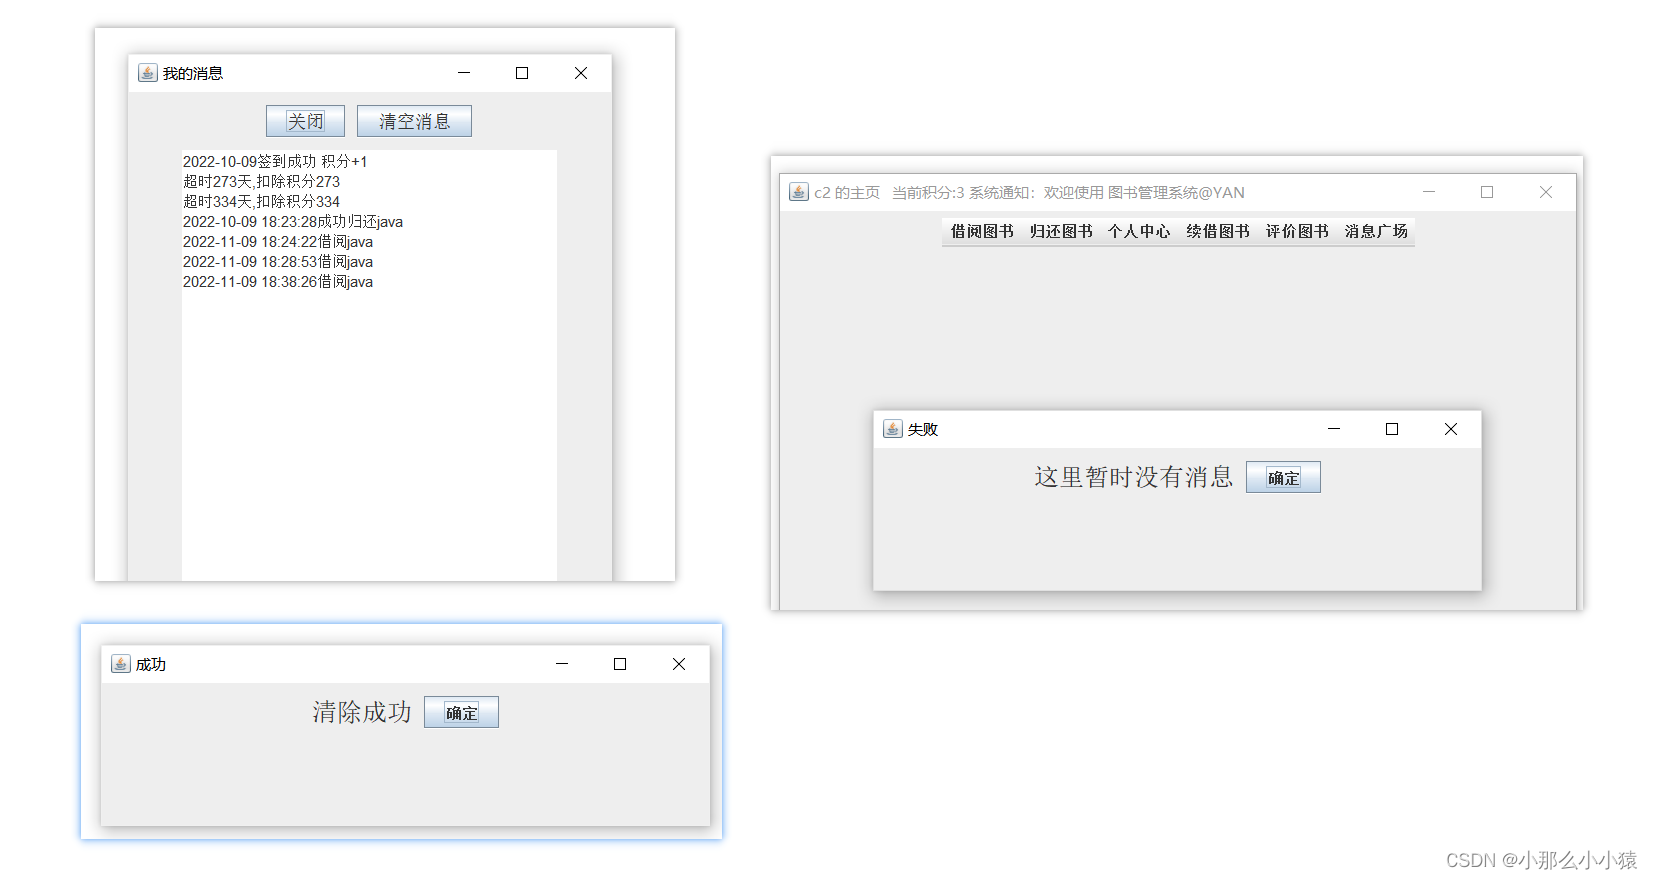This screenshot has width=1653, height=879.
Task: Close the 成功 dialog window
Action: [x=679, y=664]
